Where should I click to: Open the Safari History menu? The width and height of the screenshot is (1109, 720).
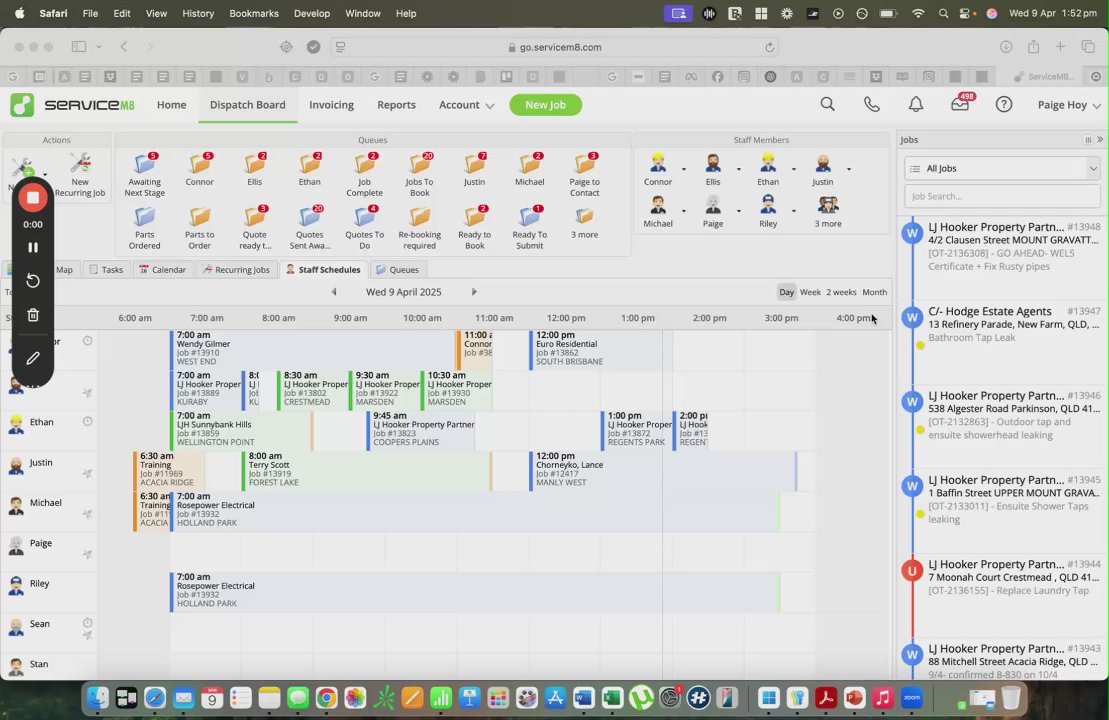pyautogui.click(x=197, y=13)
